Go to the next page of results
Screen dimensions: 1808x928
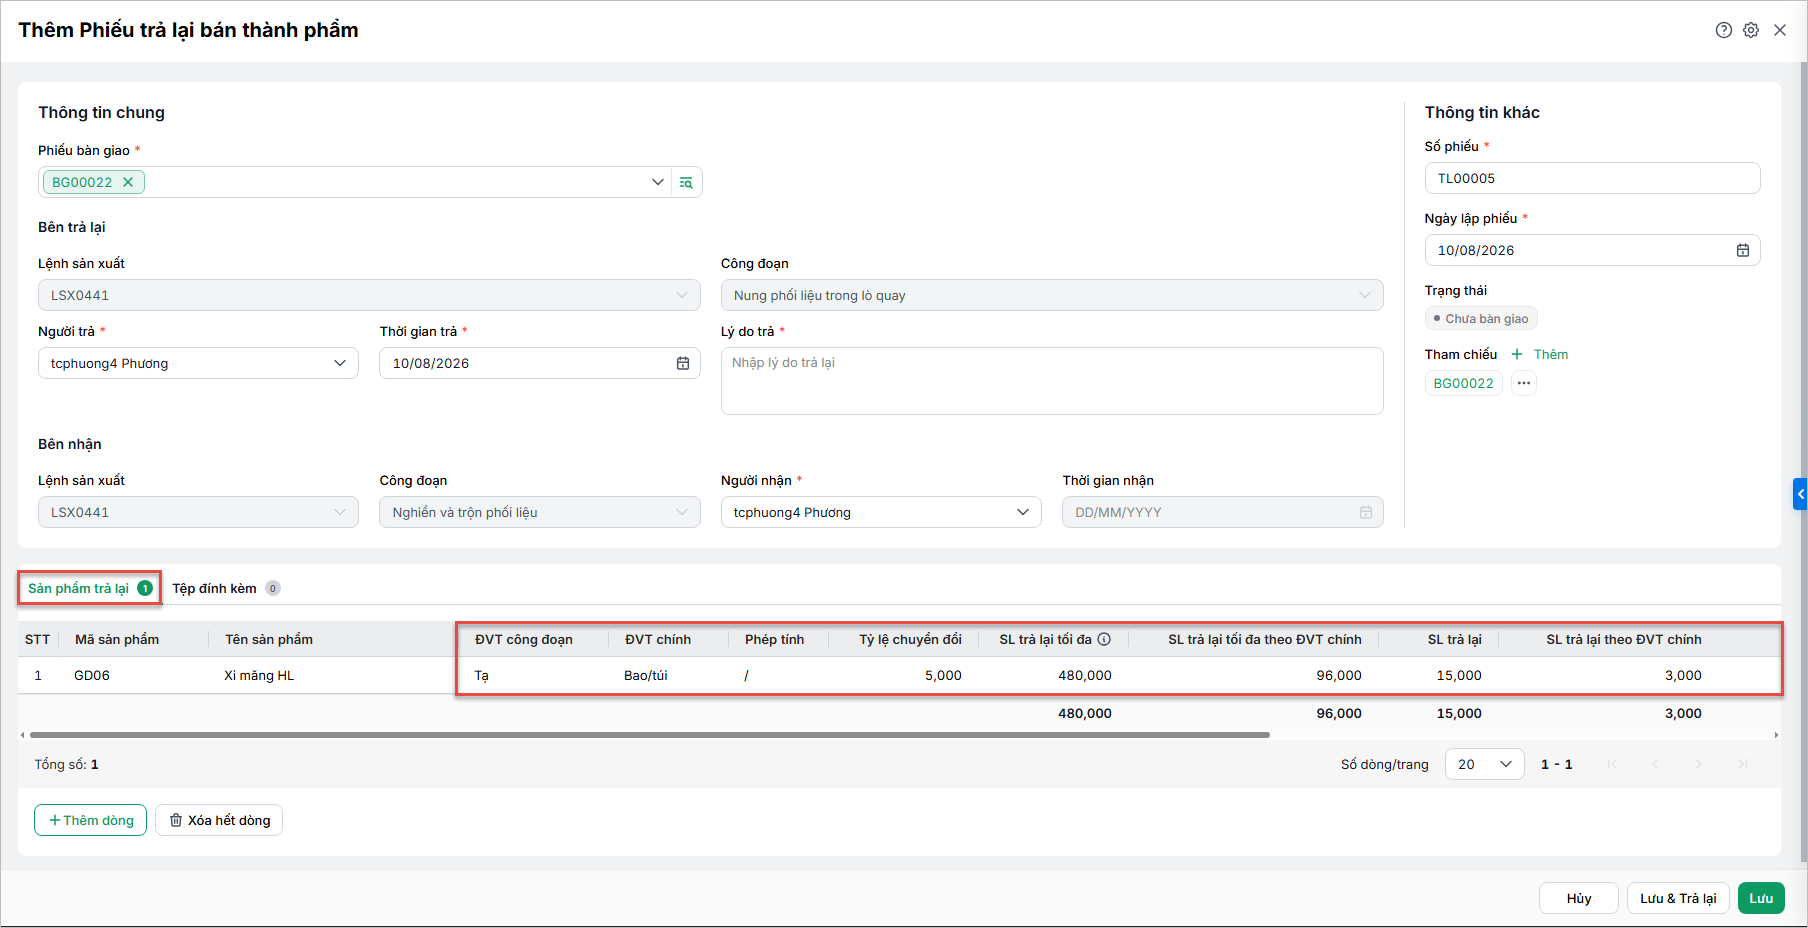point(1699,764)
